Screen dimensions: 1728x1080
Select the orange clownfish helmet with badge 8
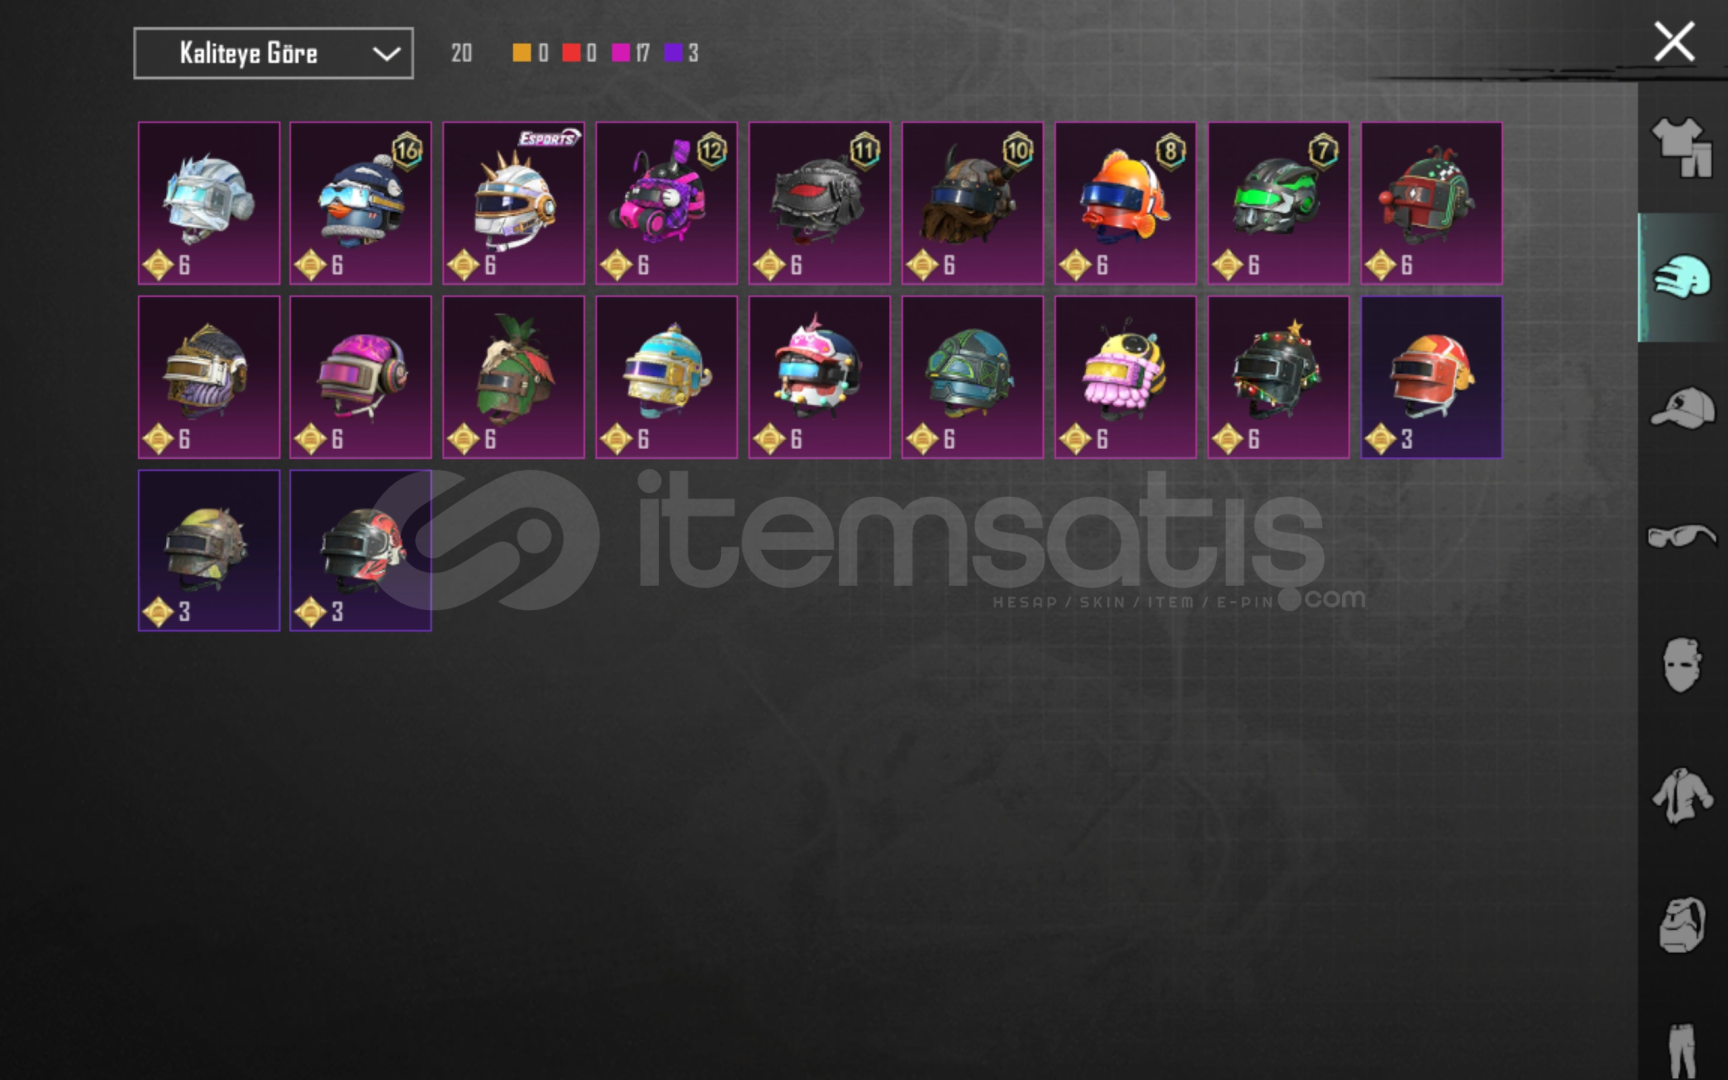click(x=1125, y=203)
